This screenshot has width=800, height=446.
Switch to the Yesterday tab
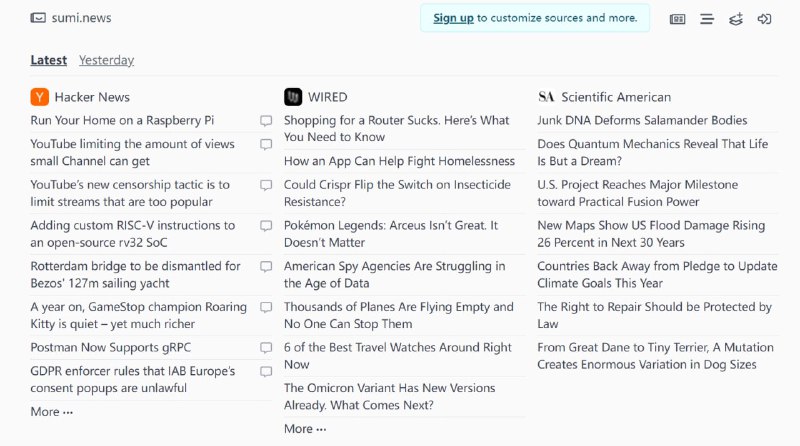106,60
